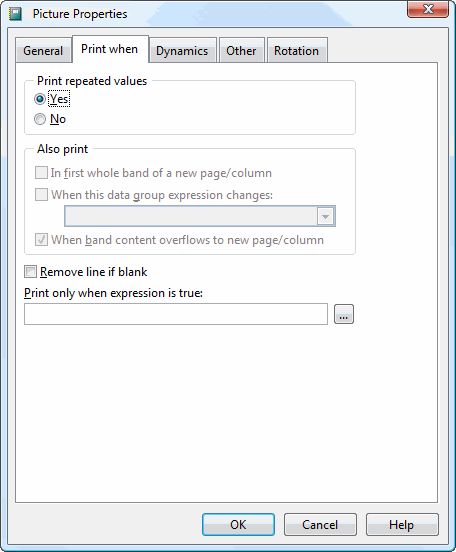Select No for Print repeated values
This screenshot has height=552, width=456.
[40, 119]
